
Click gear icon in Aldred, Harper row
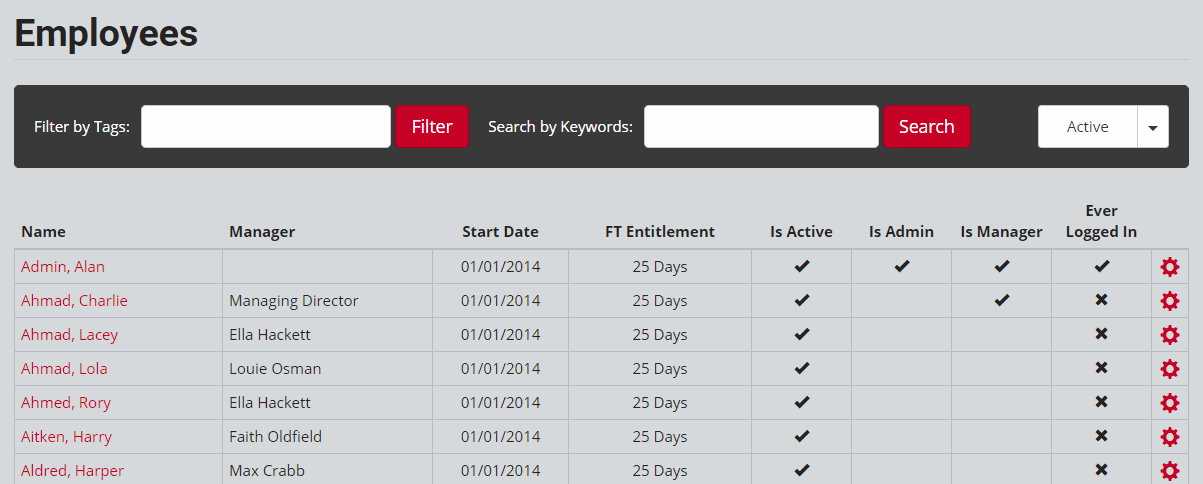[x=1169, y=471]
